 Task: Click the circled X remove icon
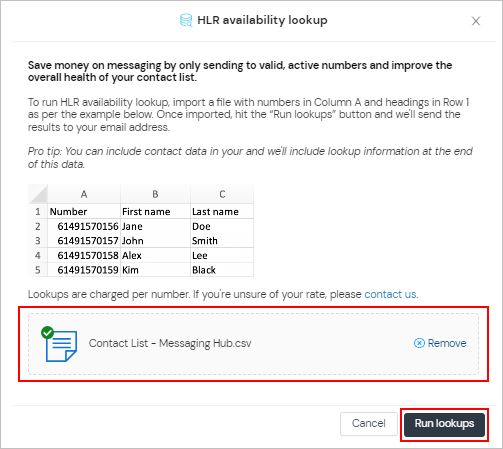pyautogui.click(x=419, y=343)
